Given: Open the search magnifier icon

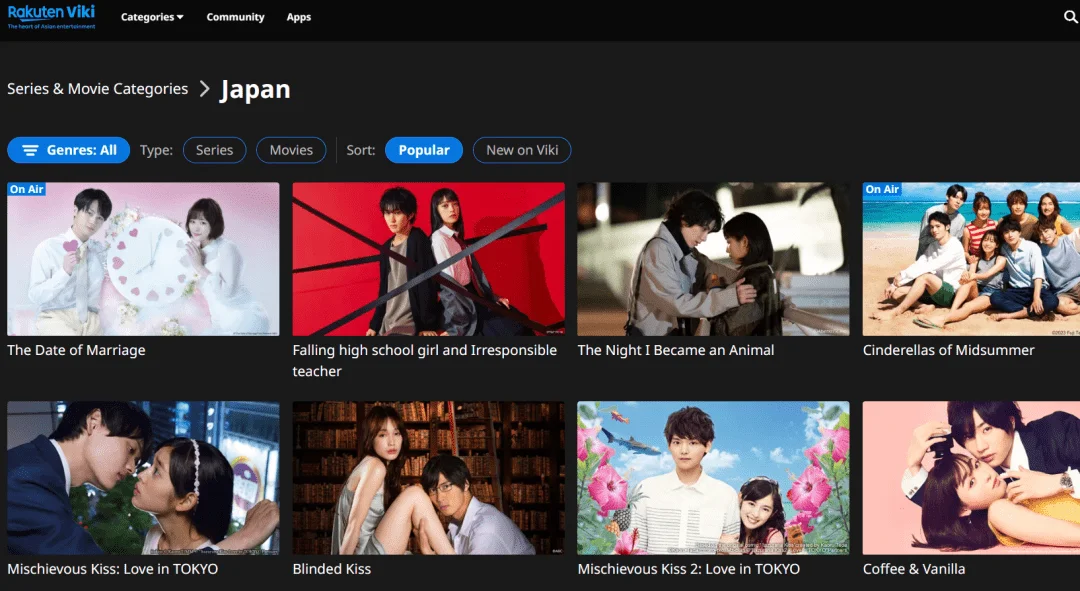Looking at the screenshot, I should [1070, 17].
